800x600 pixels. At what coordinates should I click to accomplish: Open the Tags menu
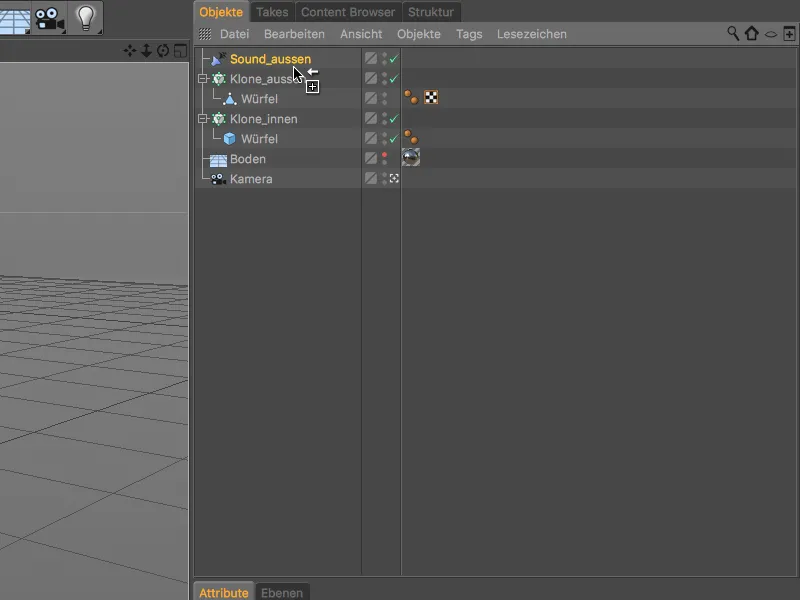469,34
